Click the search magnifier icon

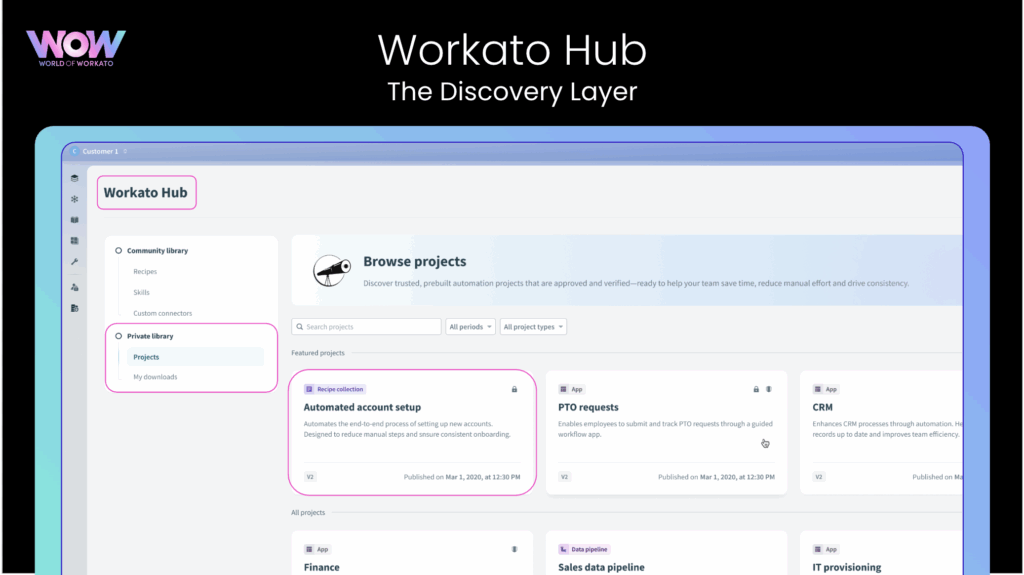click(300, 327)
